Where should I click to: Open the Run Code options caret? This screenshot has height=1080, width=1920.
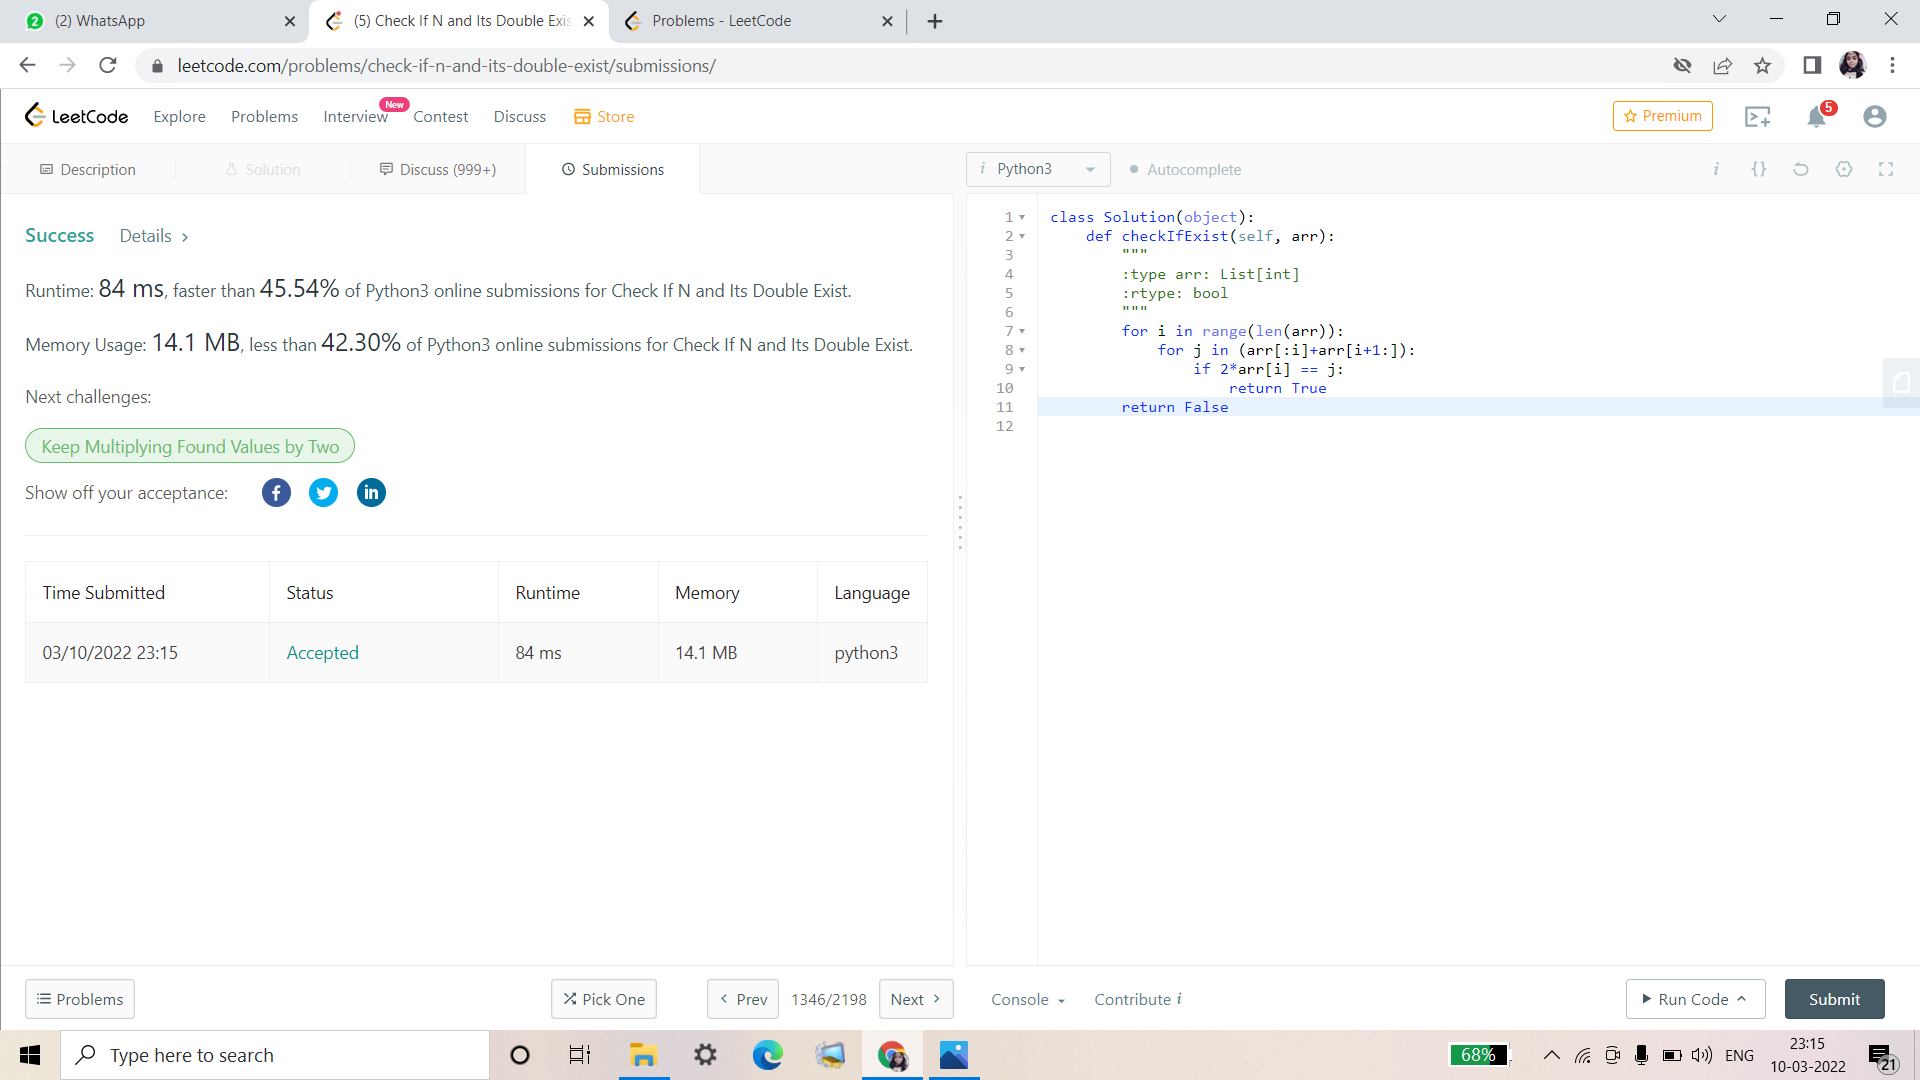coord(1741,999)
